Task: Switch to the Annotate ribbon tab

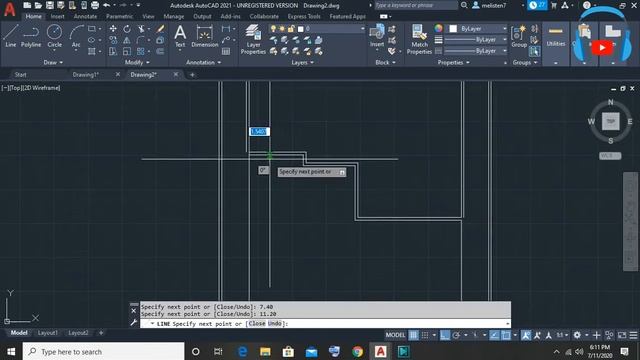Action: coord(85,16)
